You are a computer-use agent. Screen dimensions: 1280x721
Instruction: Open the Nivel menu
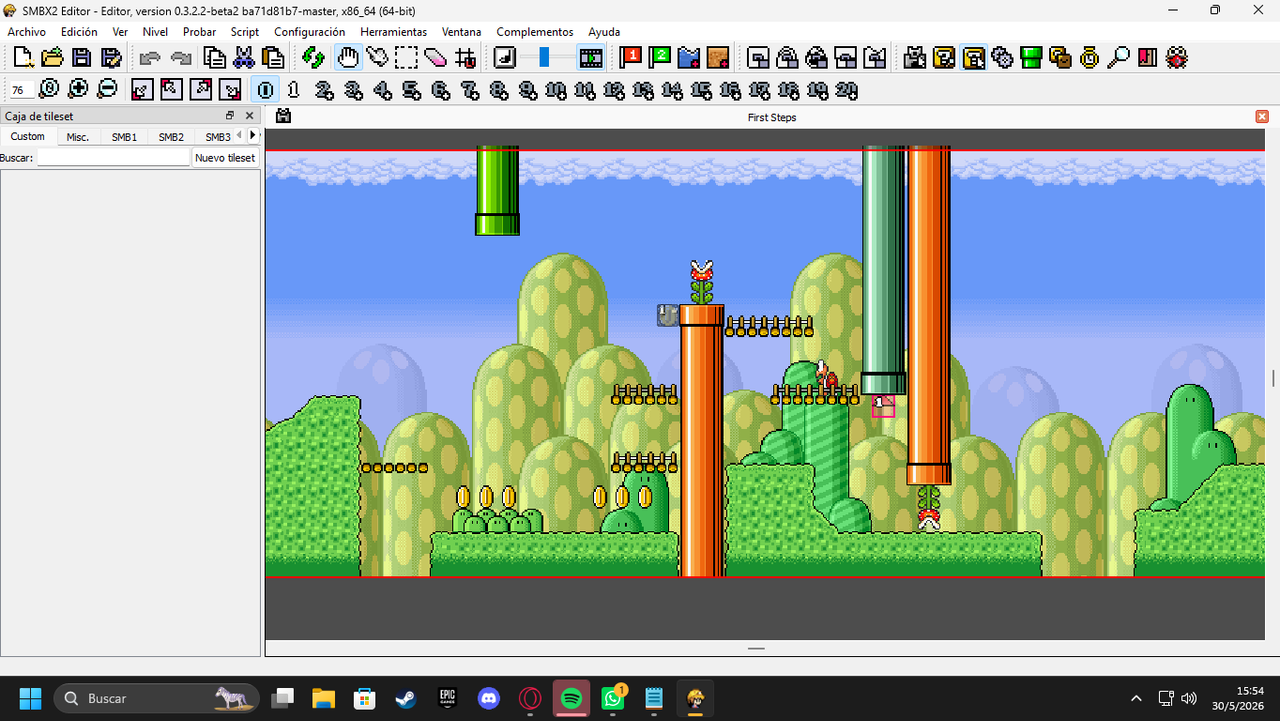point(155,32)
